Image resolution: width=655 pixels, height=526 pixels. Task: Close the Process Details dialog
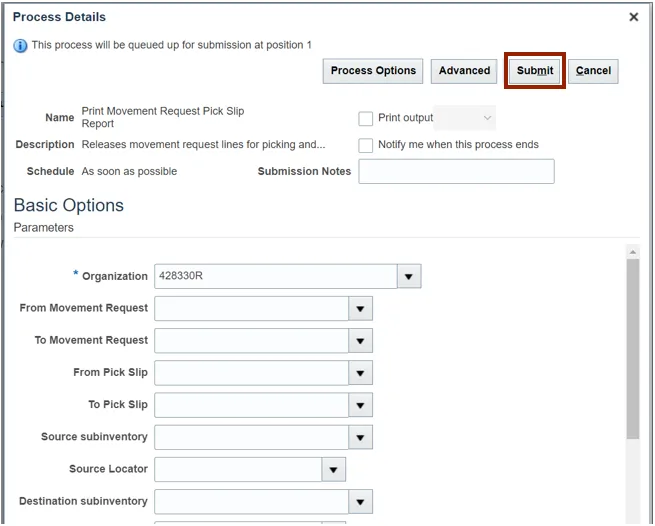coord(633,17)
